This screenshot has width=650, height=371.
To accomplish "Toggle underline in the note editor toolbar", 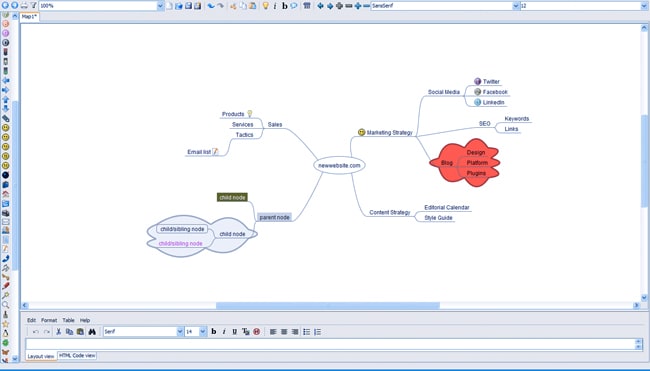I will pos(234,332).
